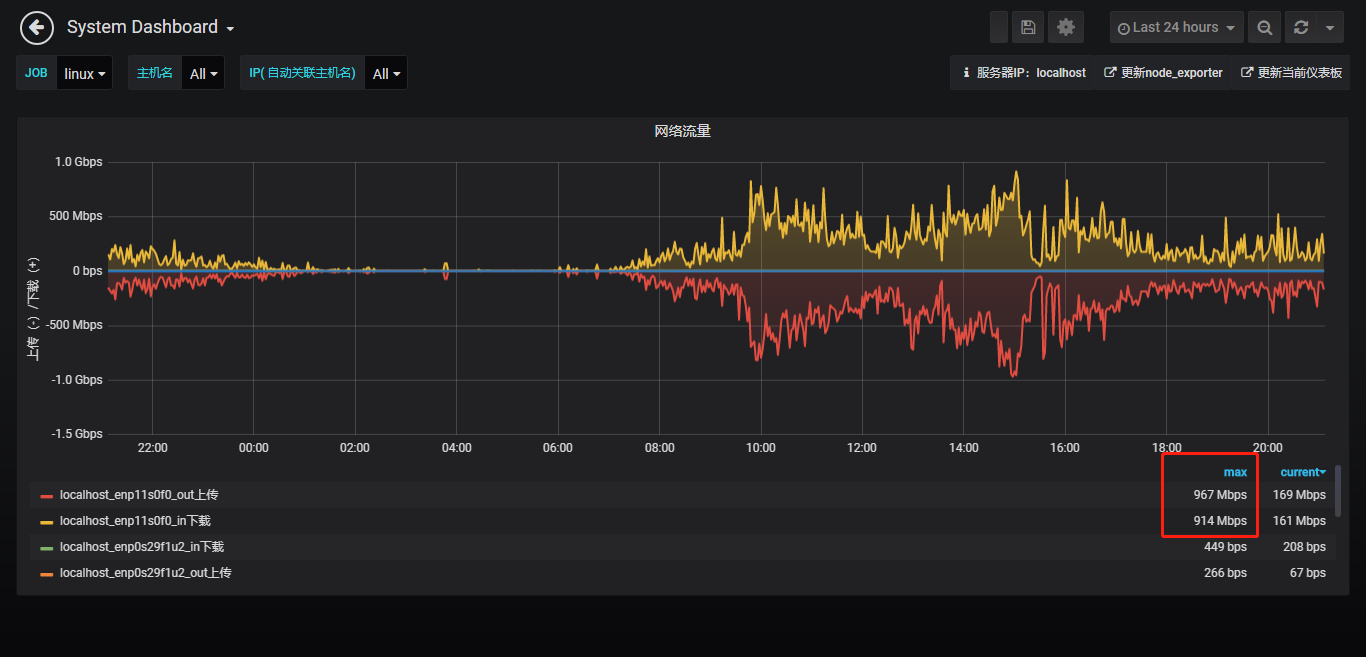This screenshot has height=657, width=1366.
Task: Toggle the localhost_enp0s29f1u2_in下载 series label
Action: pos(141,547)
